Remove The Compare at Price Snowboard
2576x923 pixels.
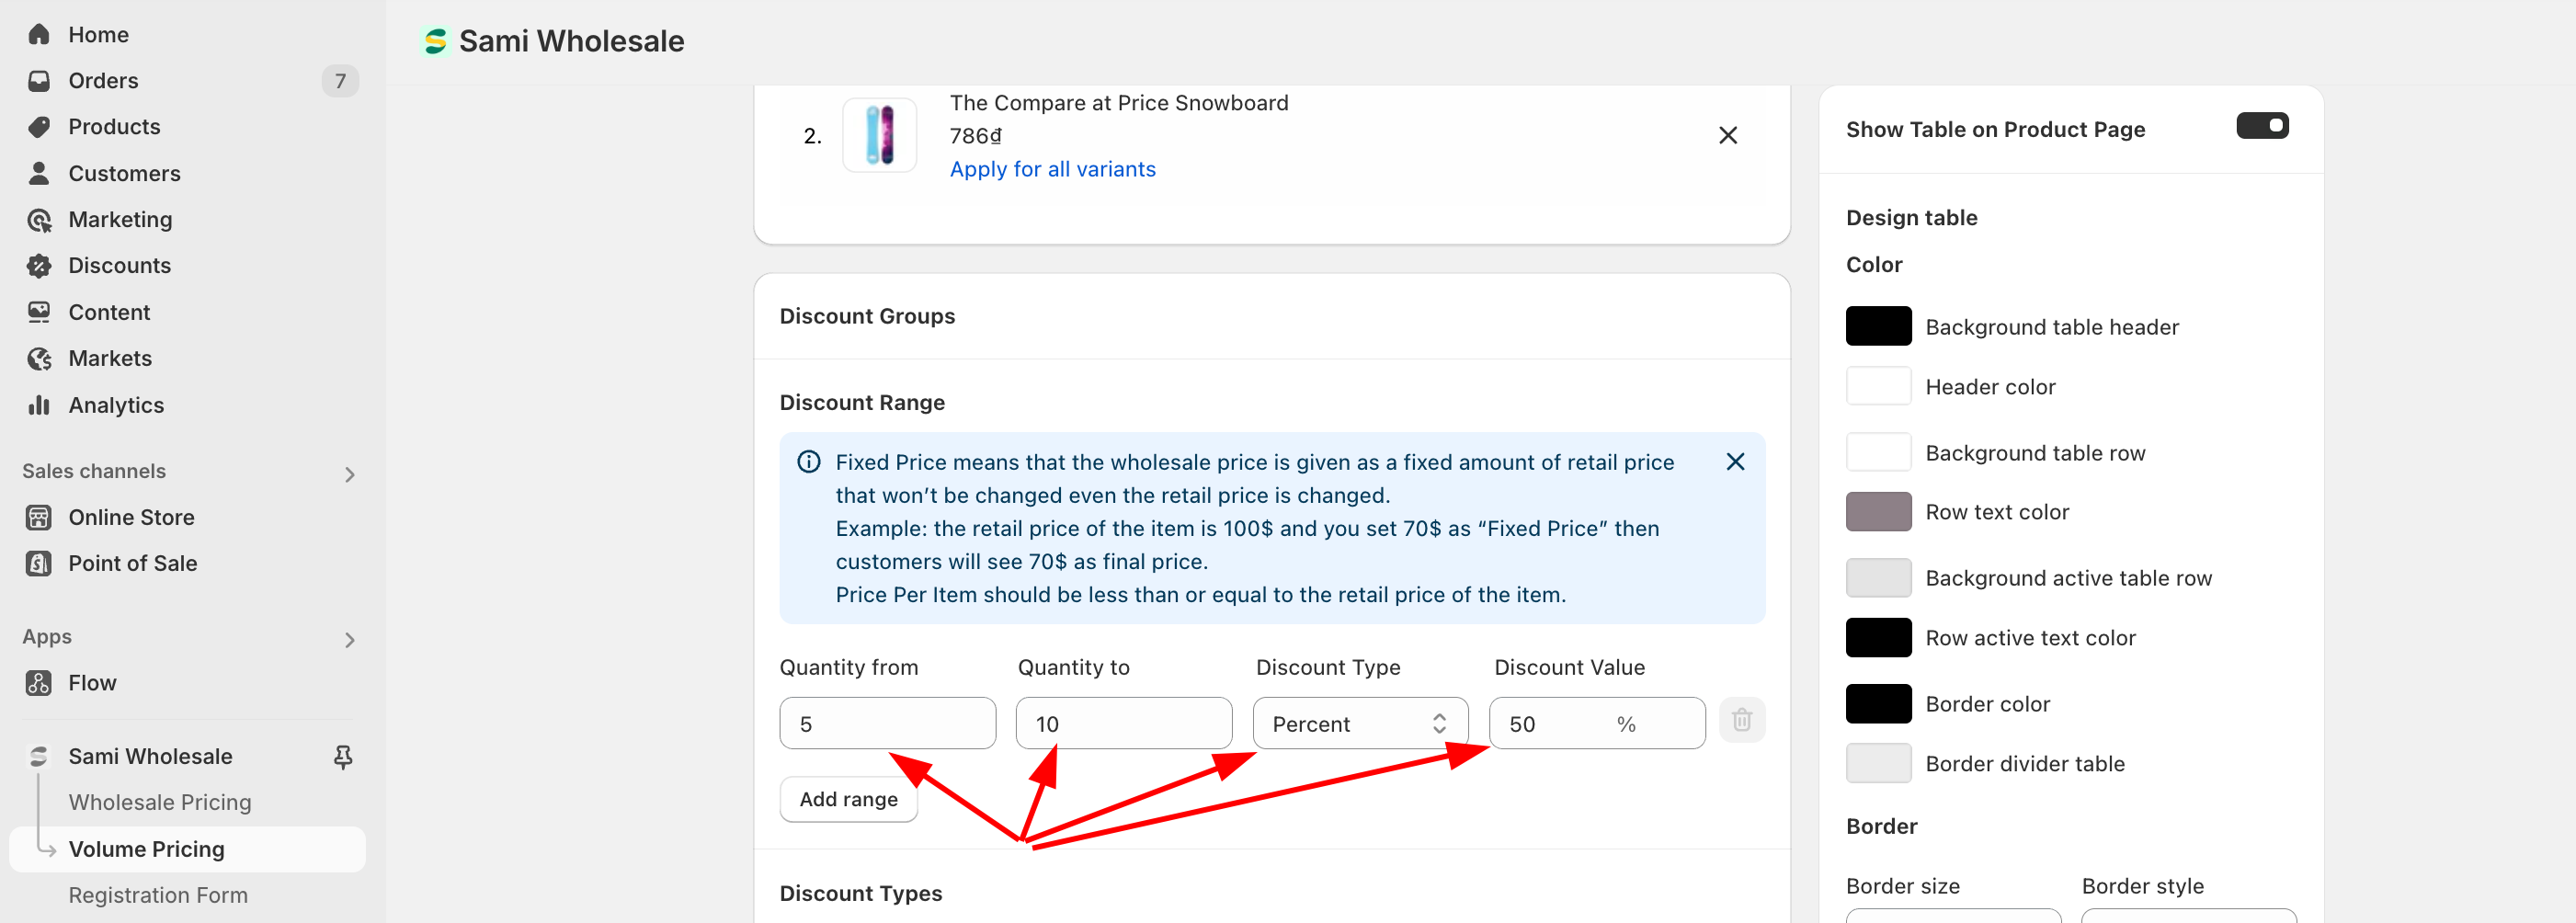[1727, 135]
